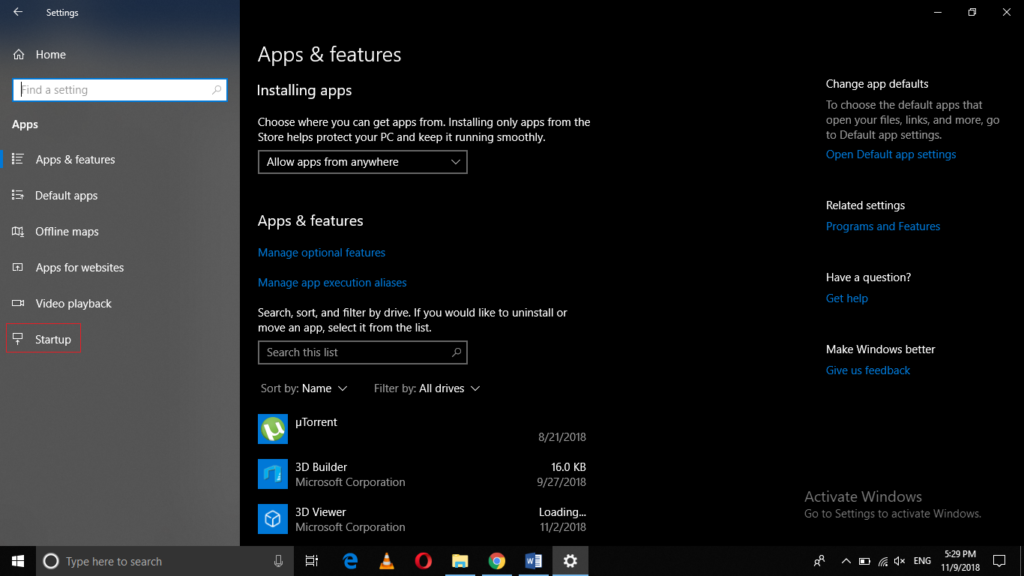Open Manage optional features link
This screenshot has width=1024, height=576.
321,253
